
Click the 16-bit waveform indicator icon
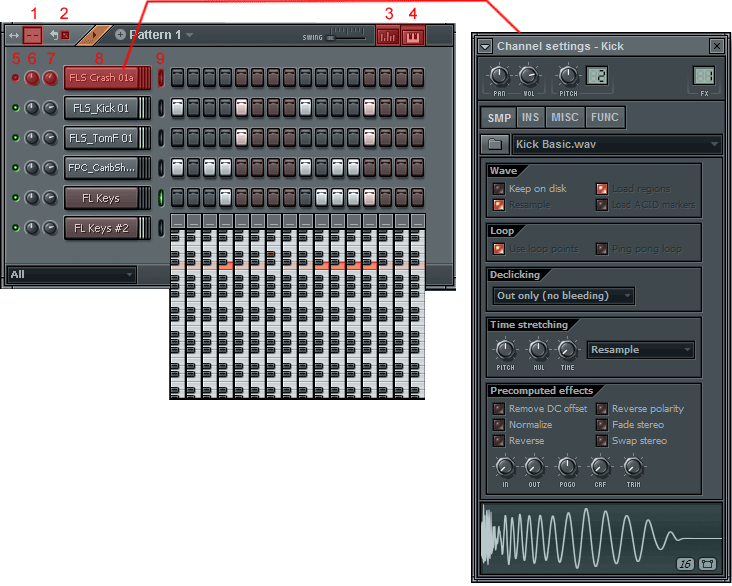tap(685, 564)
